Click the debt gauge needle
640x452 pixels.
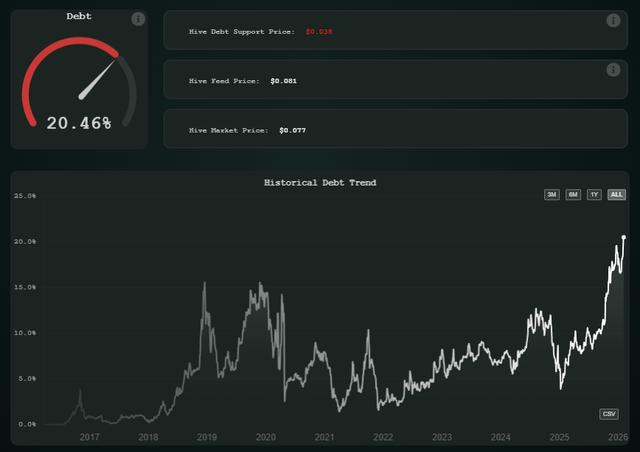pyautogui.click(x=97, y=81)
